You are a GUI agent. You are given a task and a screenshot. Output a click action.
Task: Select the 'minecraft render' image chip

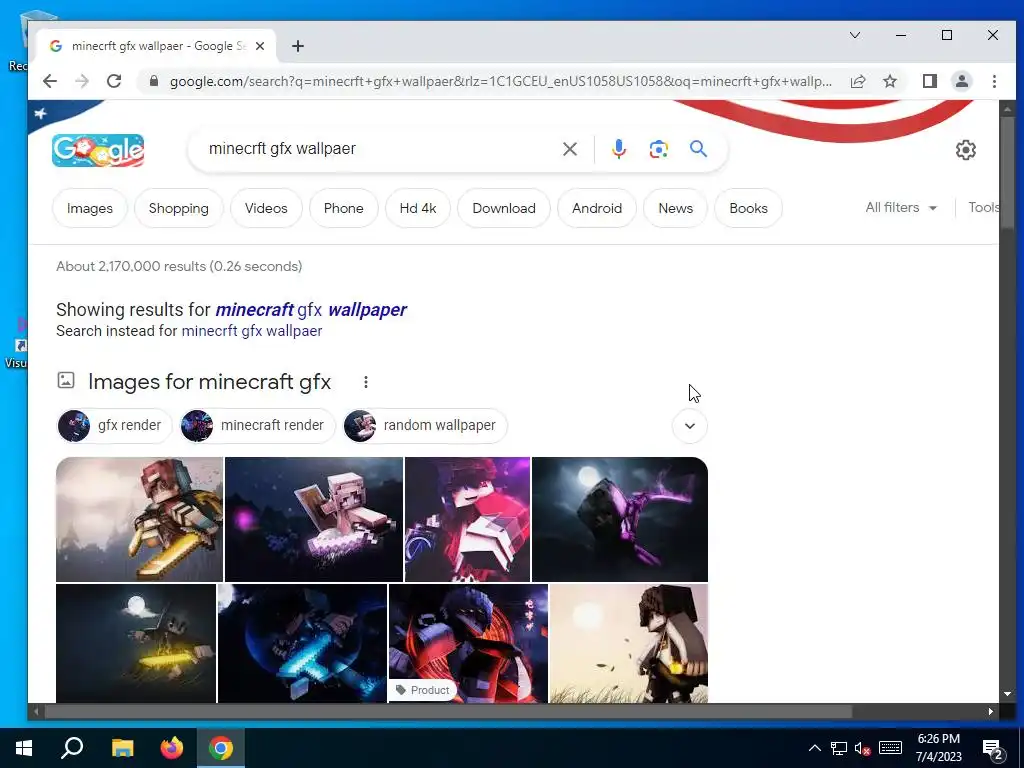click(x=257, y=426)
